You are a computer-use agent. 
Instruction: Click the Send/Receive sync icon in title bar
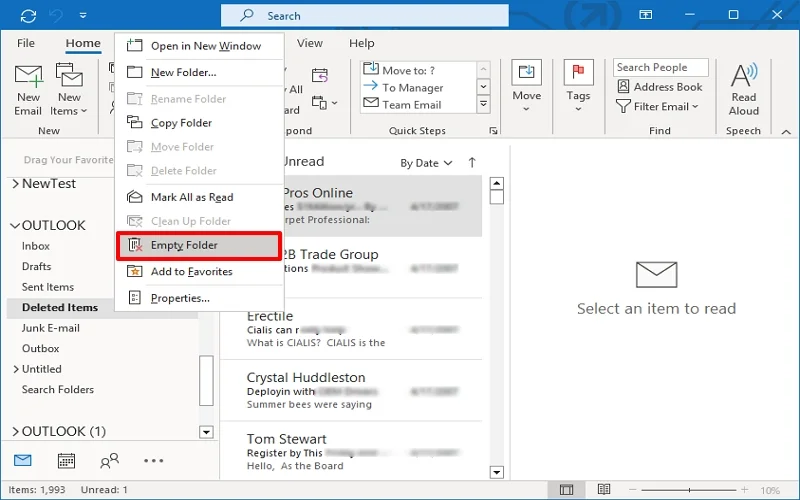(x=28, y=15)
